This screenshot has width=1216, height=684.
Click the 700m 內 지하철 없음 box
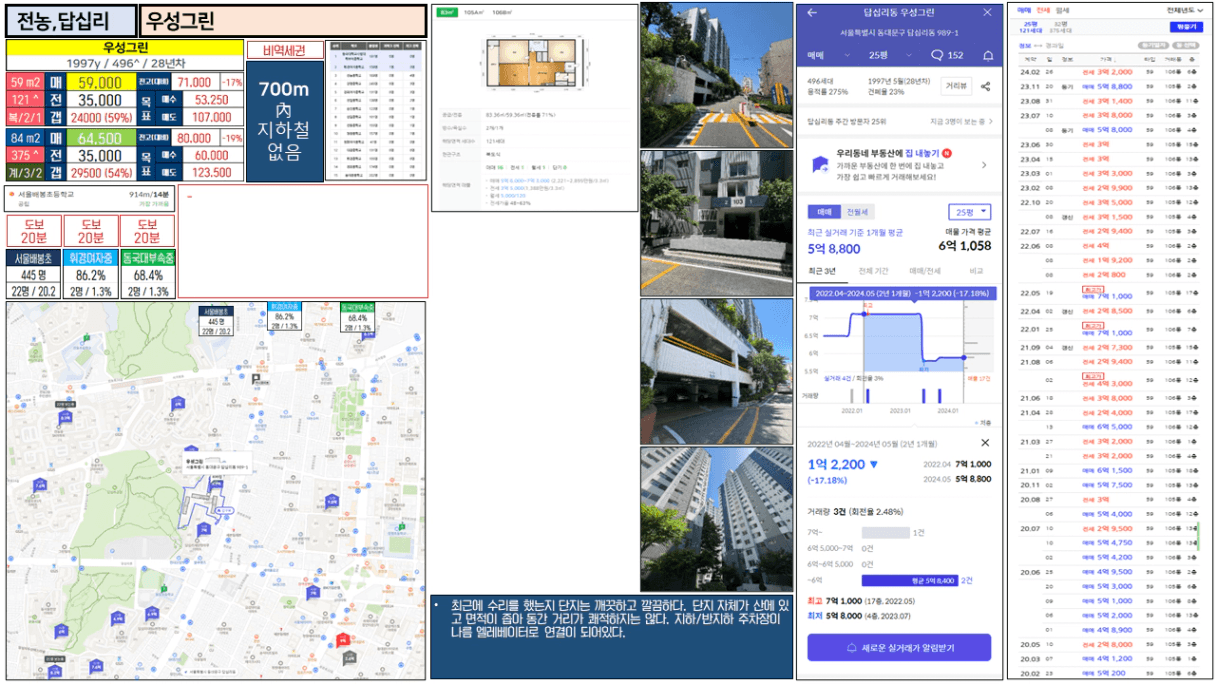[x=285, y=121]
